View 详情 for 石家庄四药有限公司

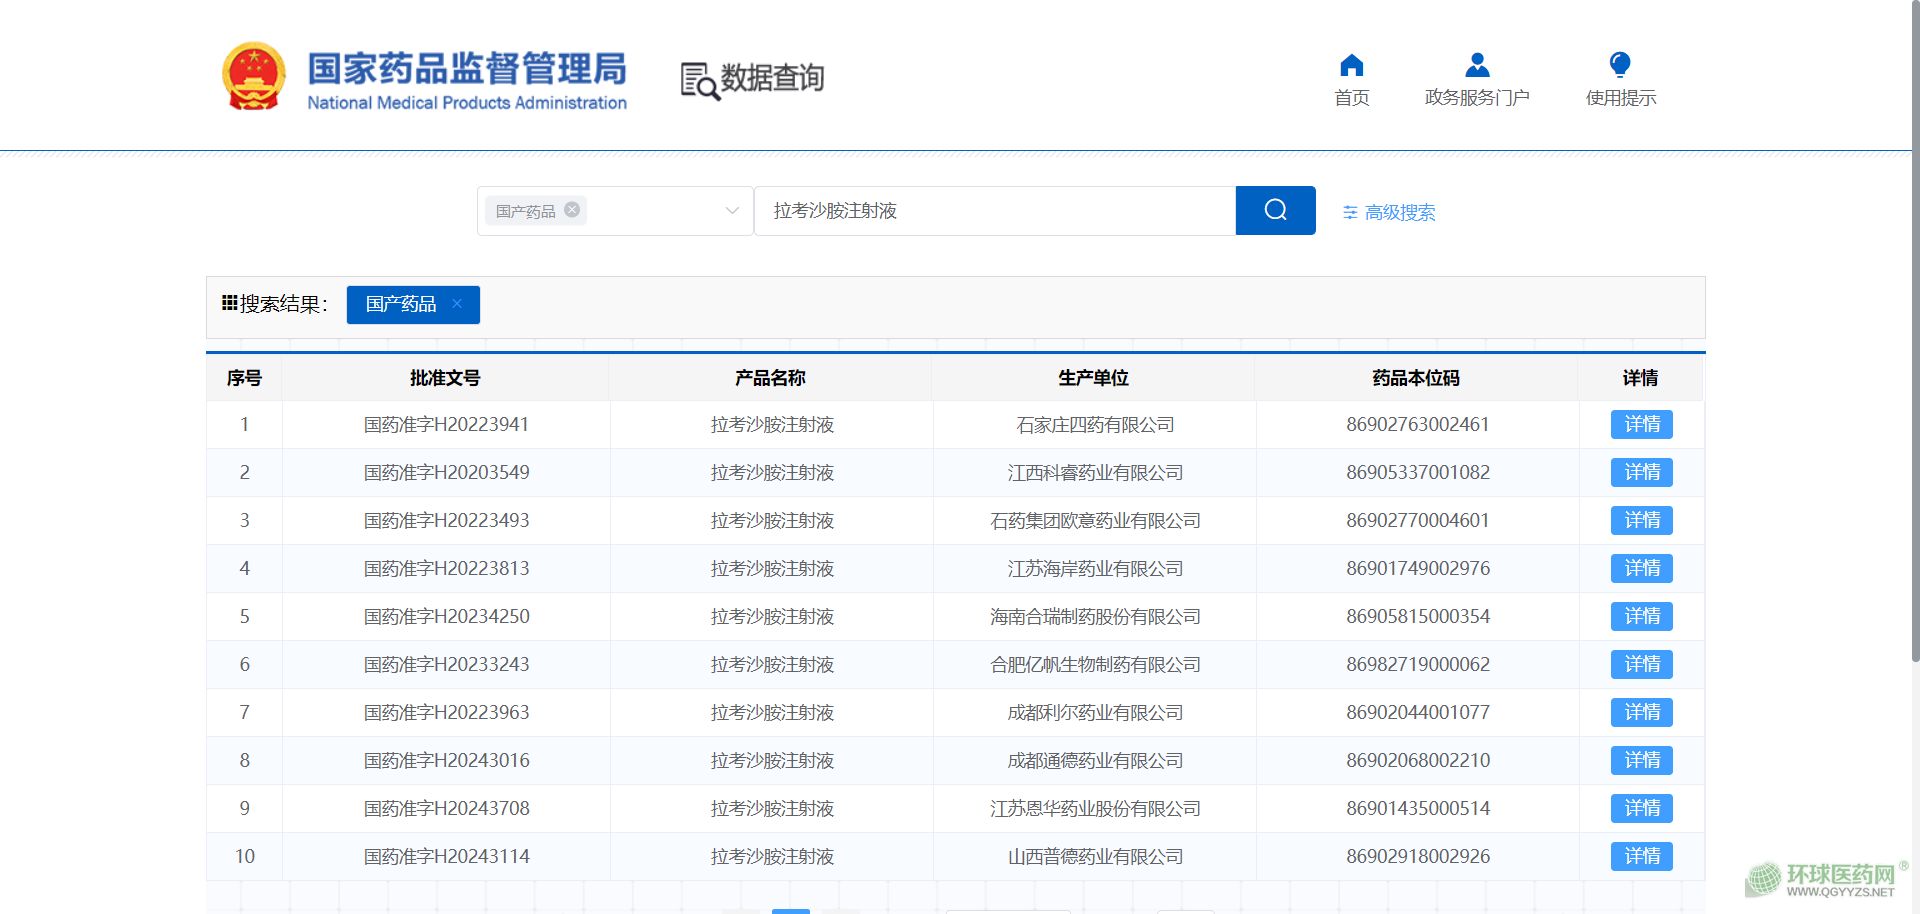click(1641, 424)
